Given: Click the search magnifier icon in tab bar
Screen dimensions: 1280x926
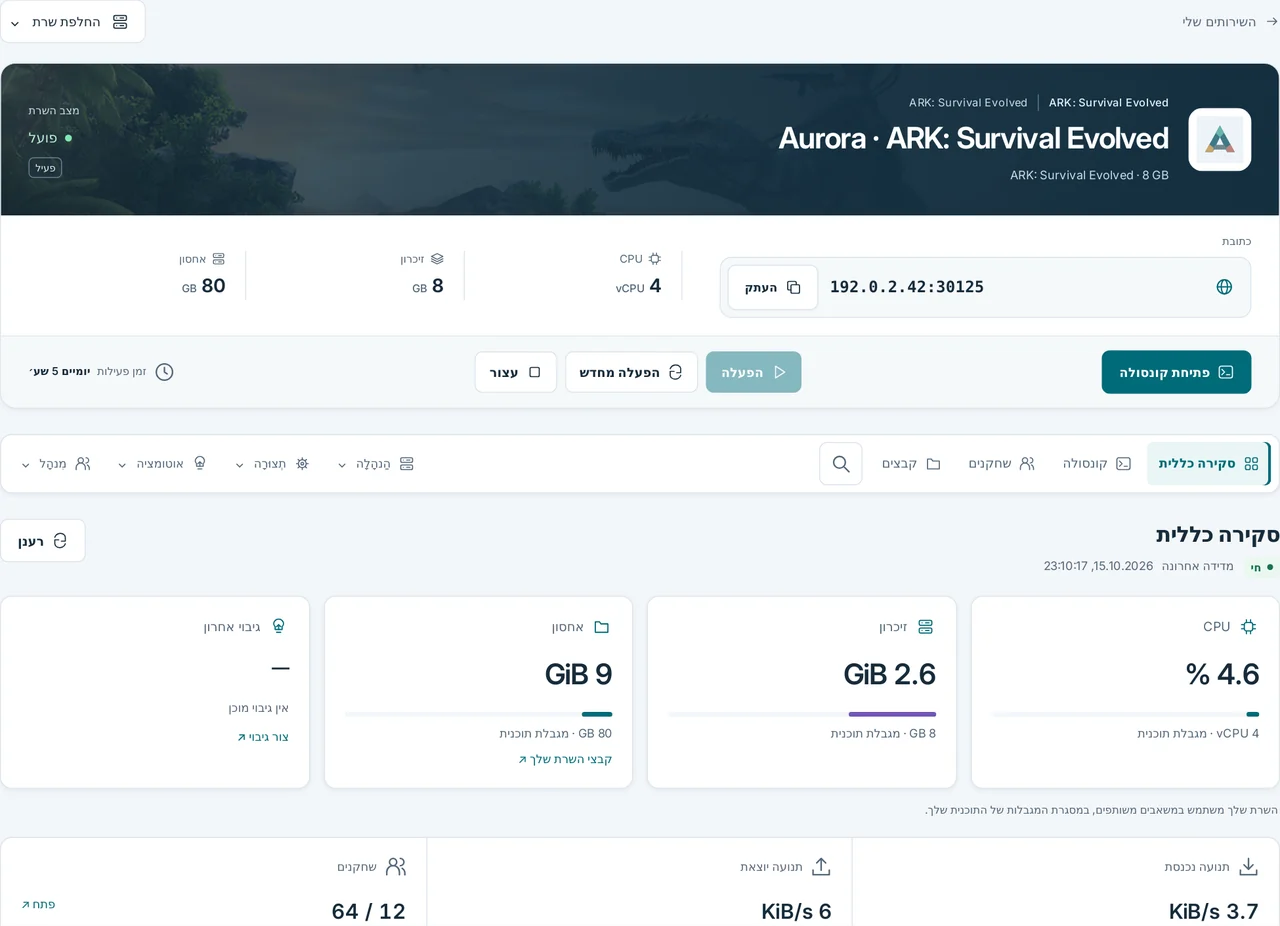Looking at the screenshot, I should [841, 464].
